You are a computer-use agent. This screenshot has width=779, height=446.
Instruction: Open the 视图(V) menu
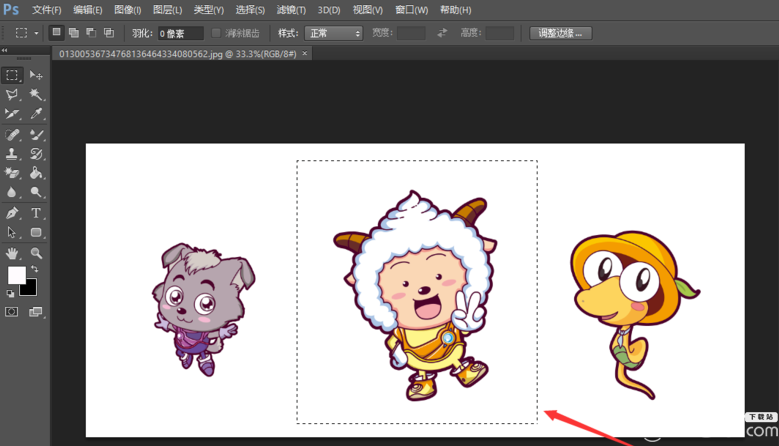368,10
